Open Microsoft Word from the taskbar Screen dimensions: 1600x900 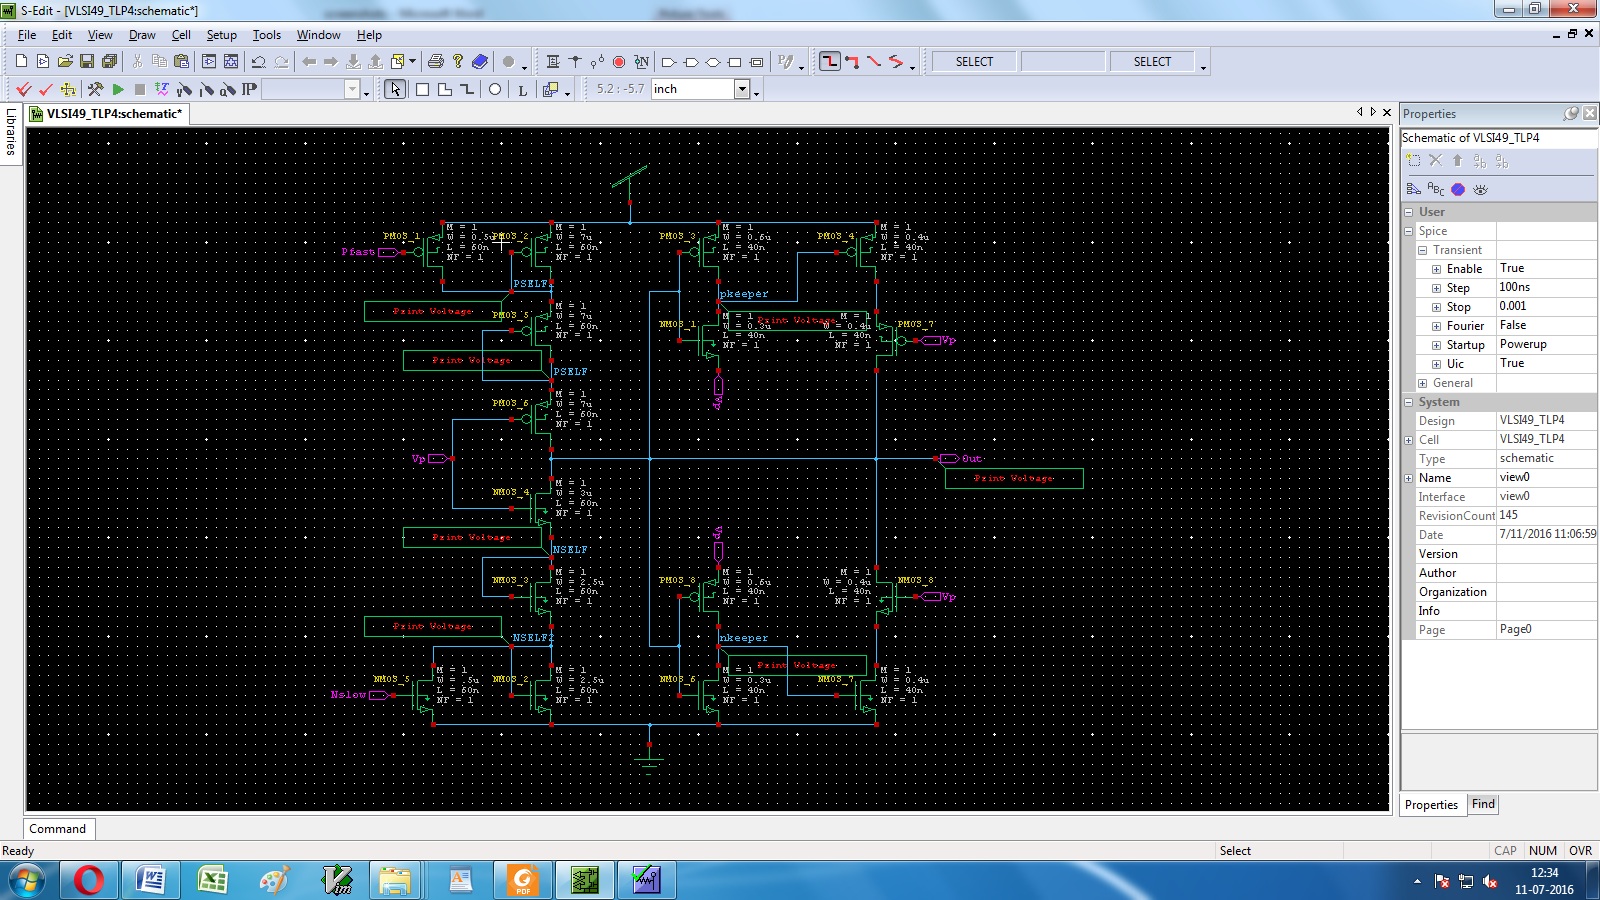pyautogui.click(x=150, y=880)
